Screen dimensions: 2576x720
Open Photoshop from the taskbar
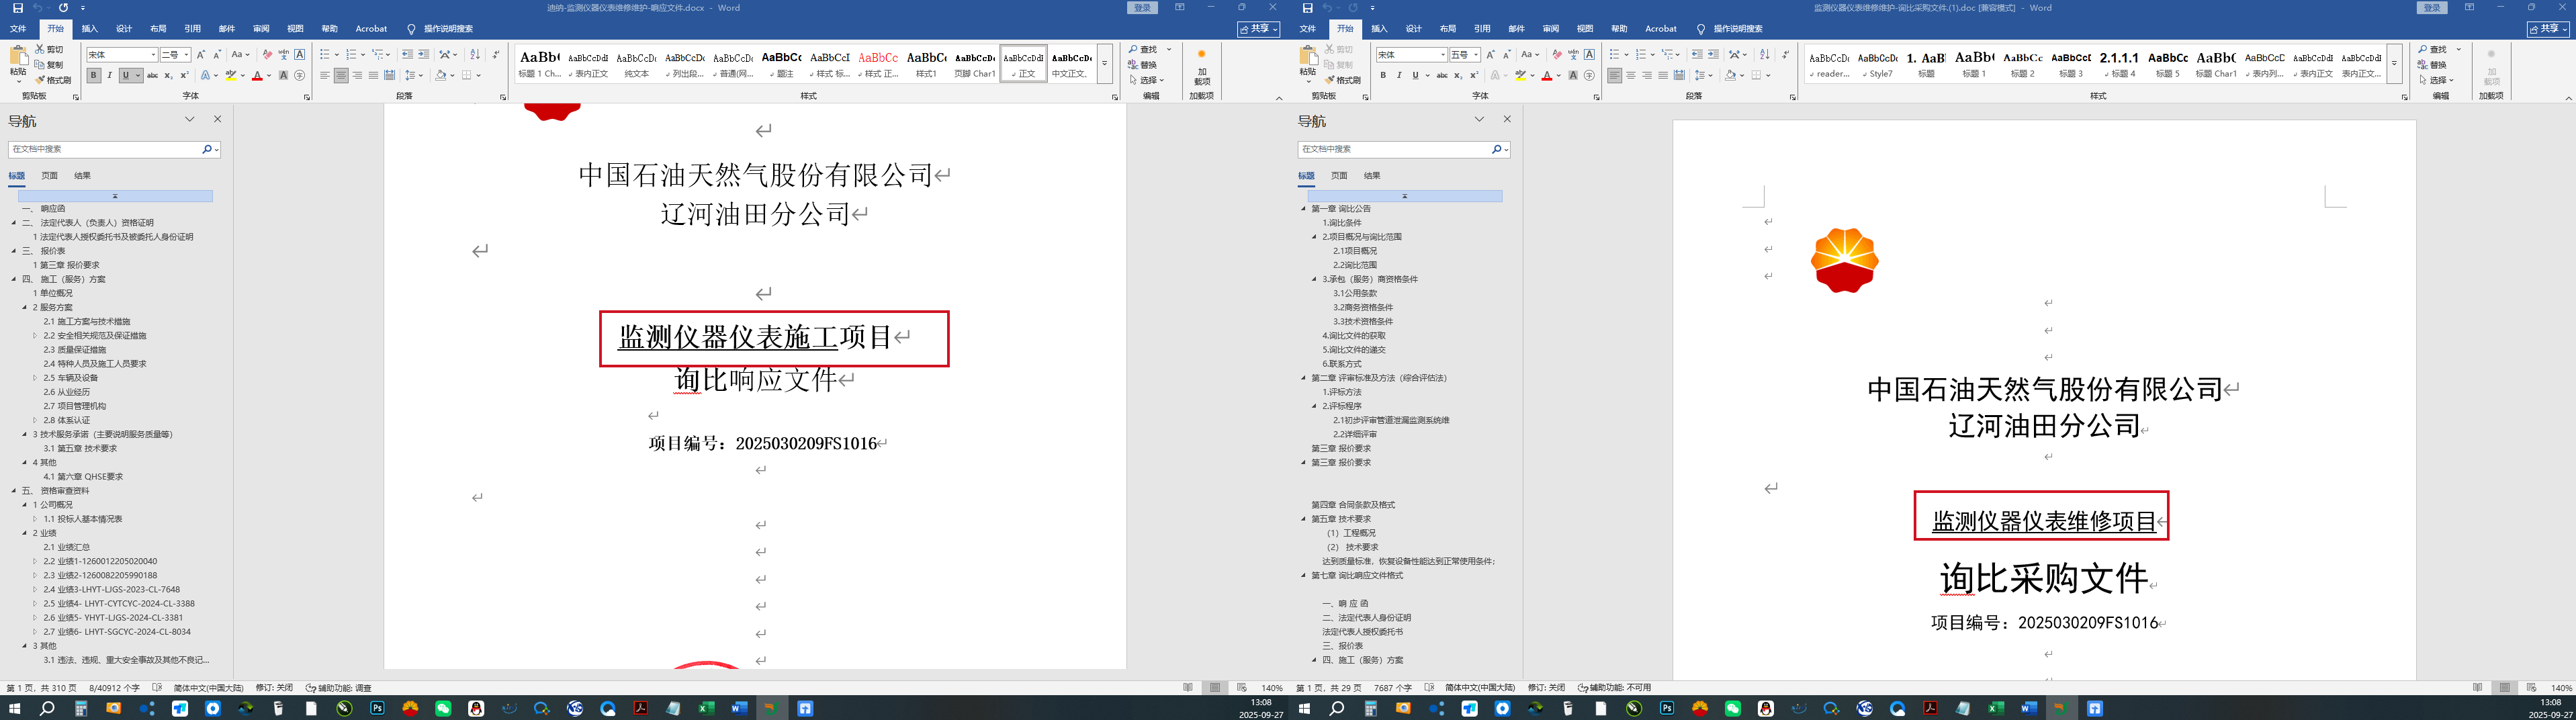pos(377,708)
